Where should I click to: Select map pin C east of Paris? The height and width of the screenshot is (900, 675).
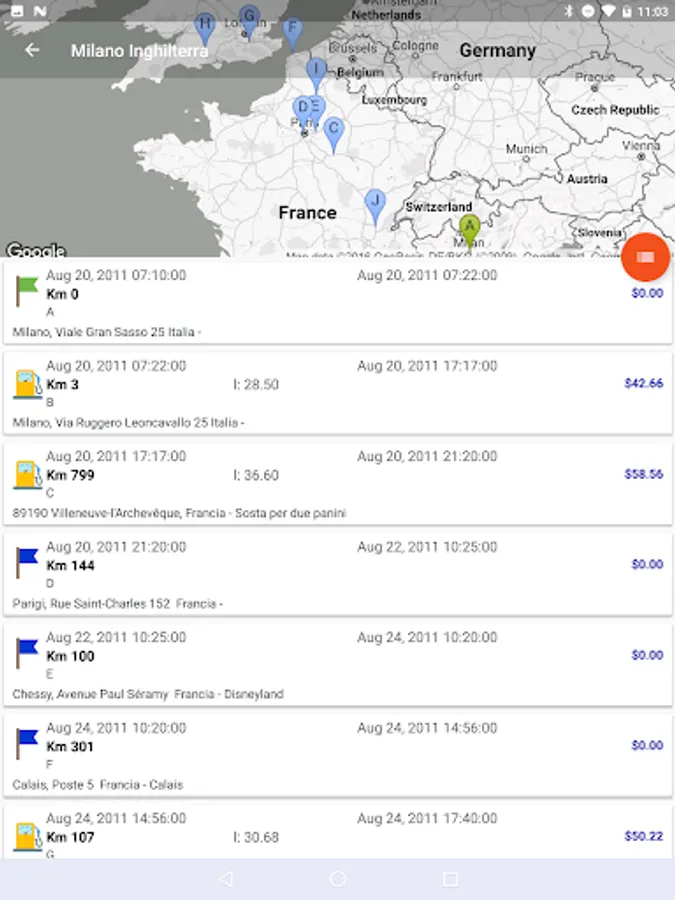(333, 135)
